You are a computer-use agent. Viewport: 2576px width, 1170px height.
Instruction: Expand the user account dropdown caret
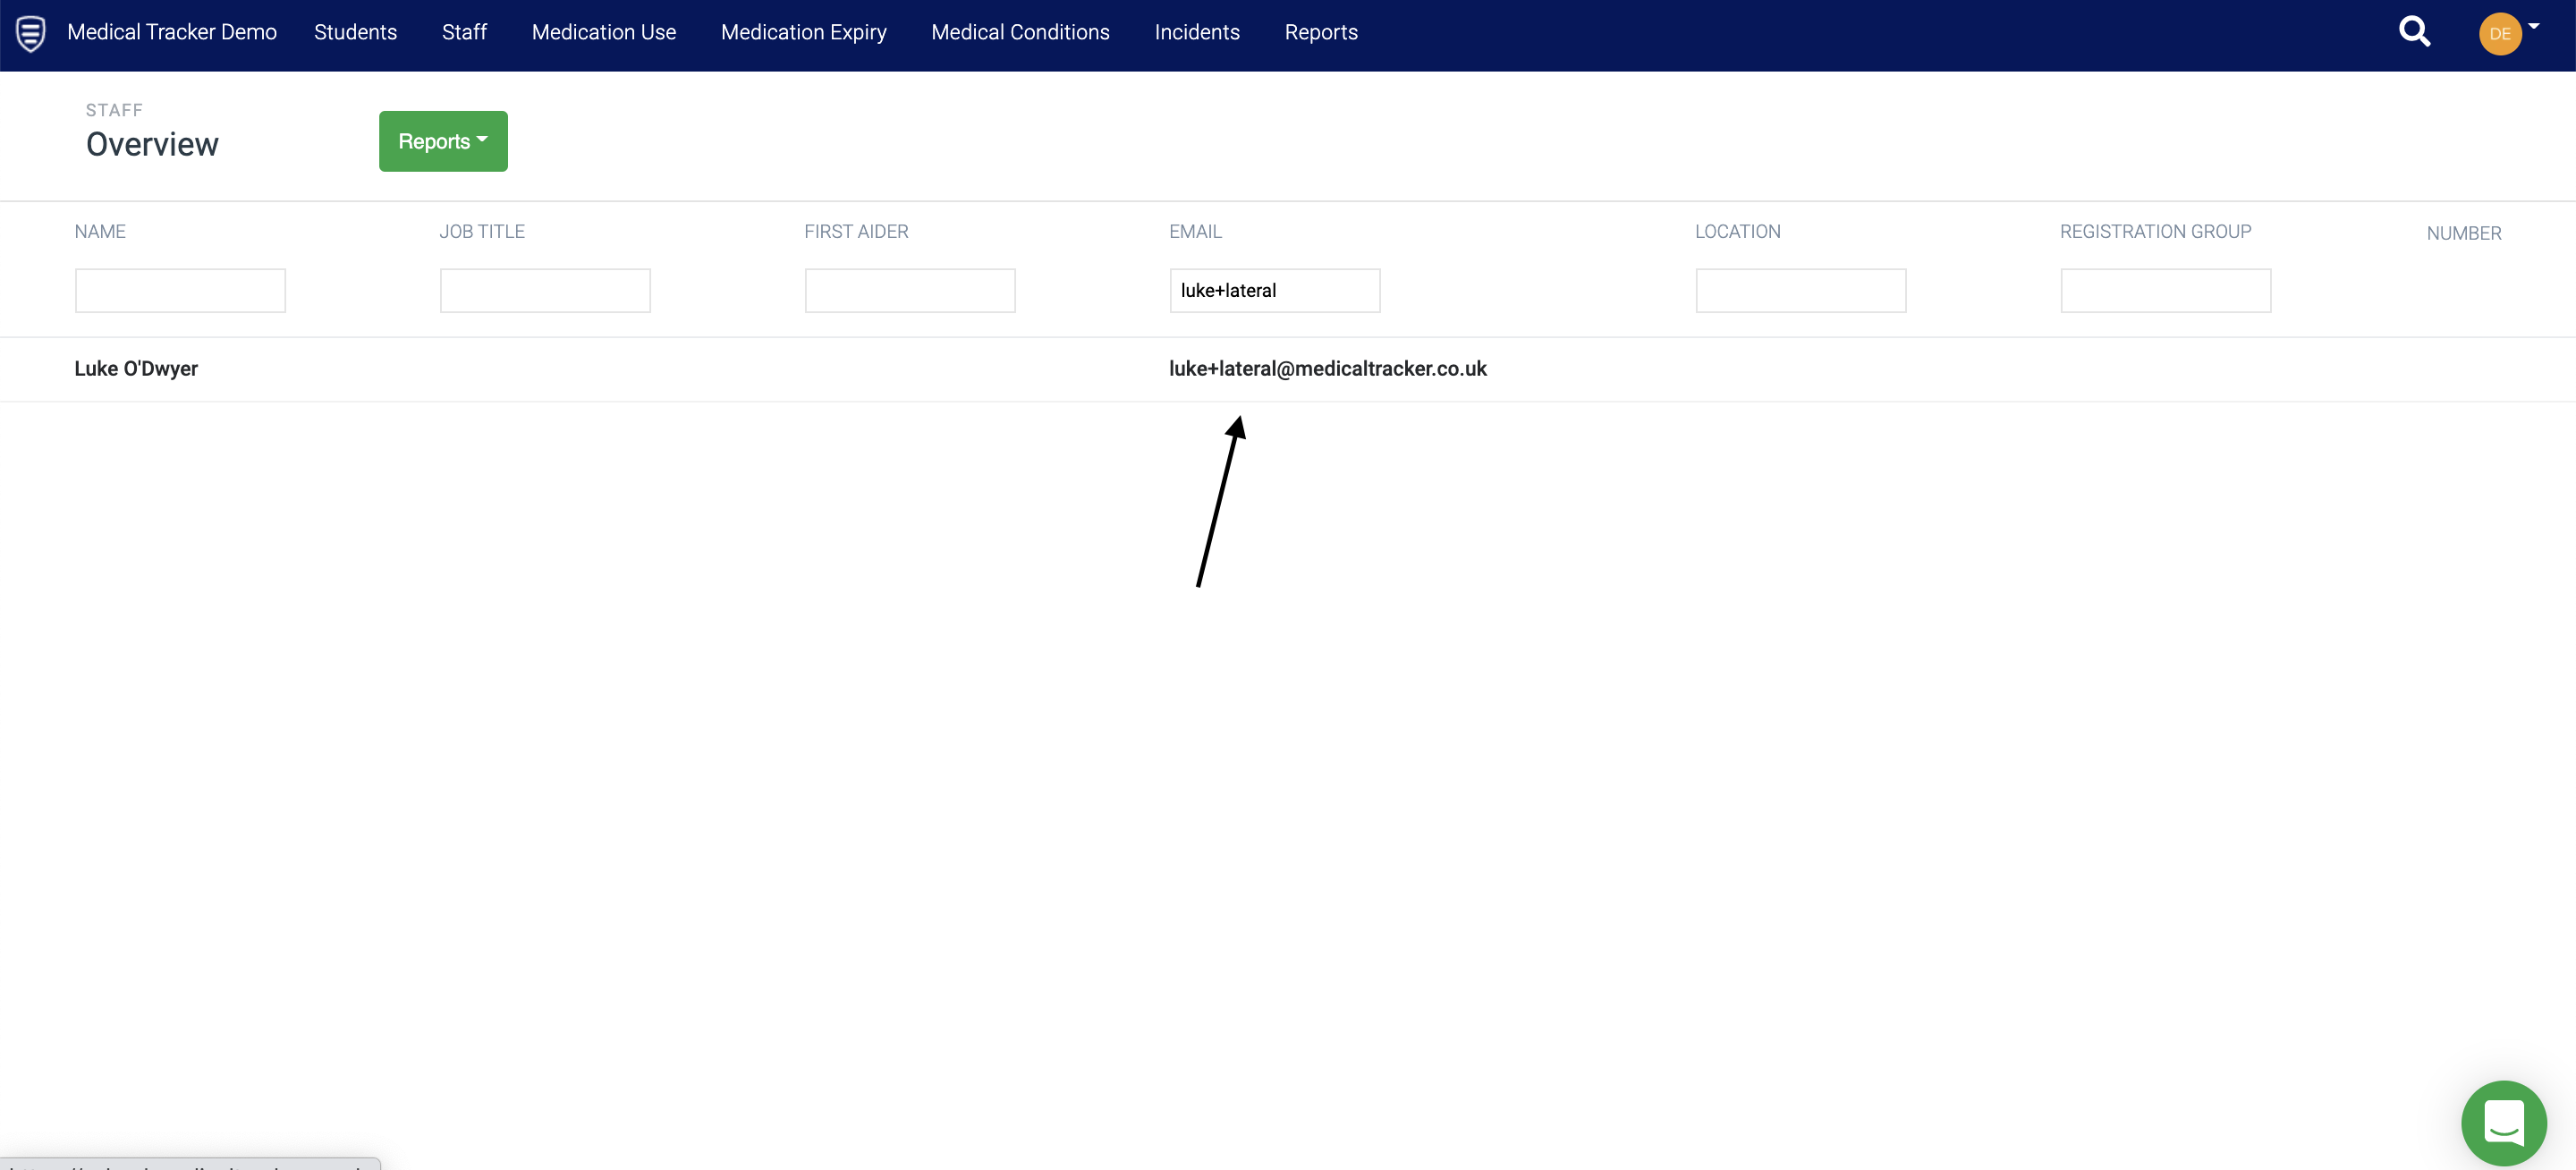[2534, 26]
